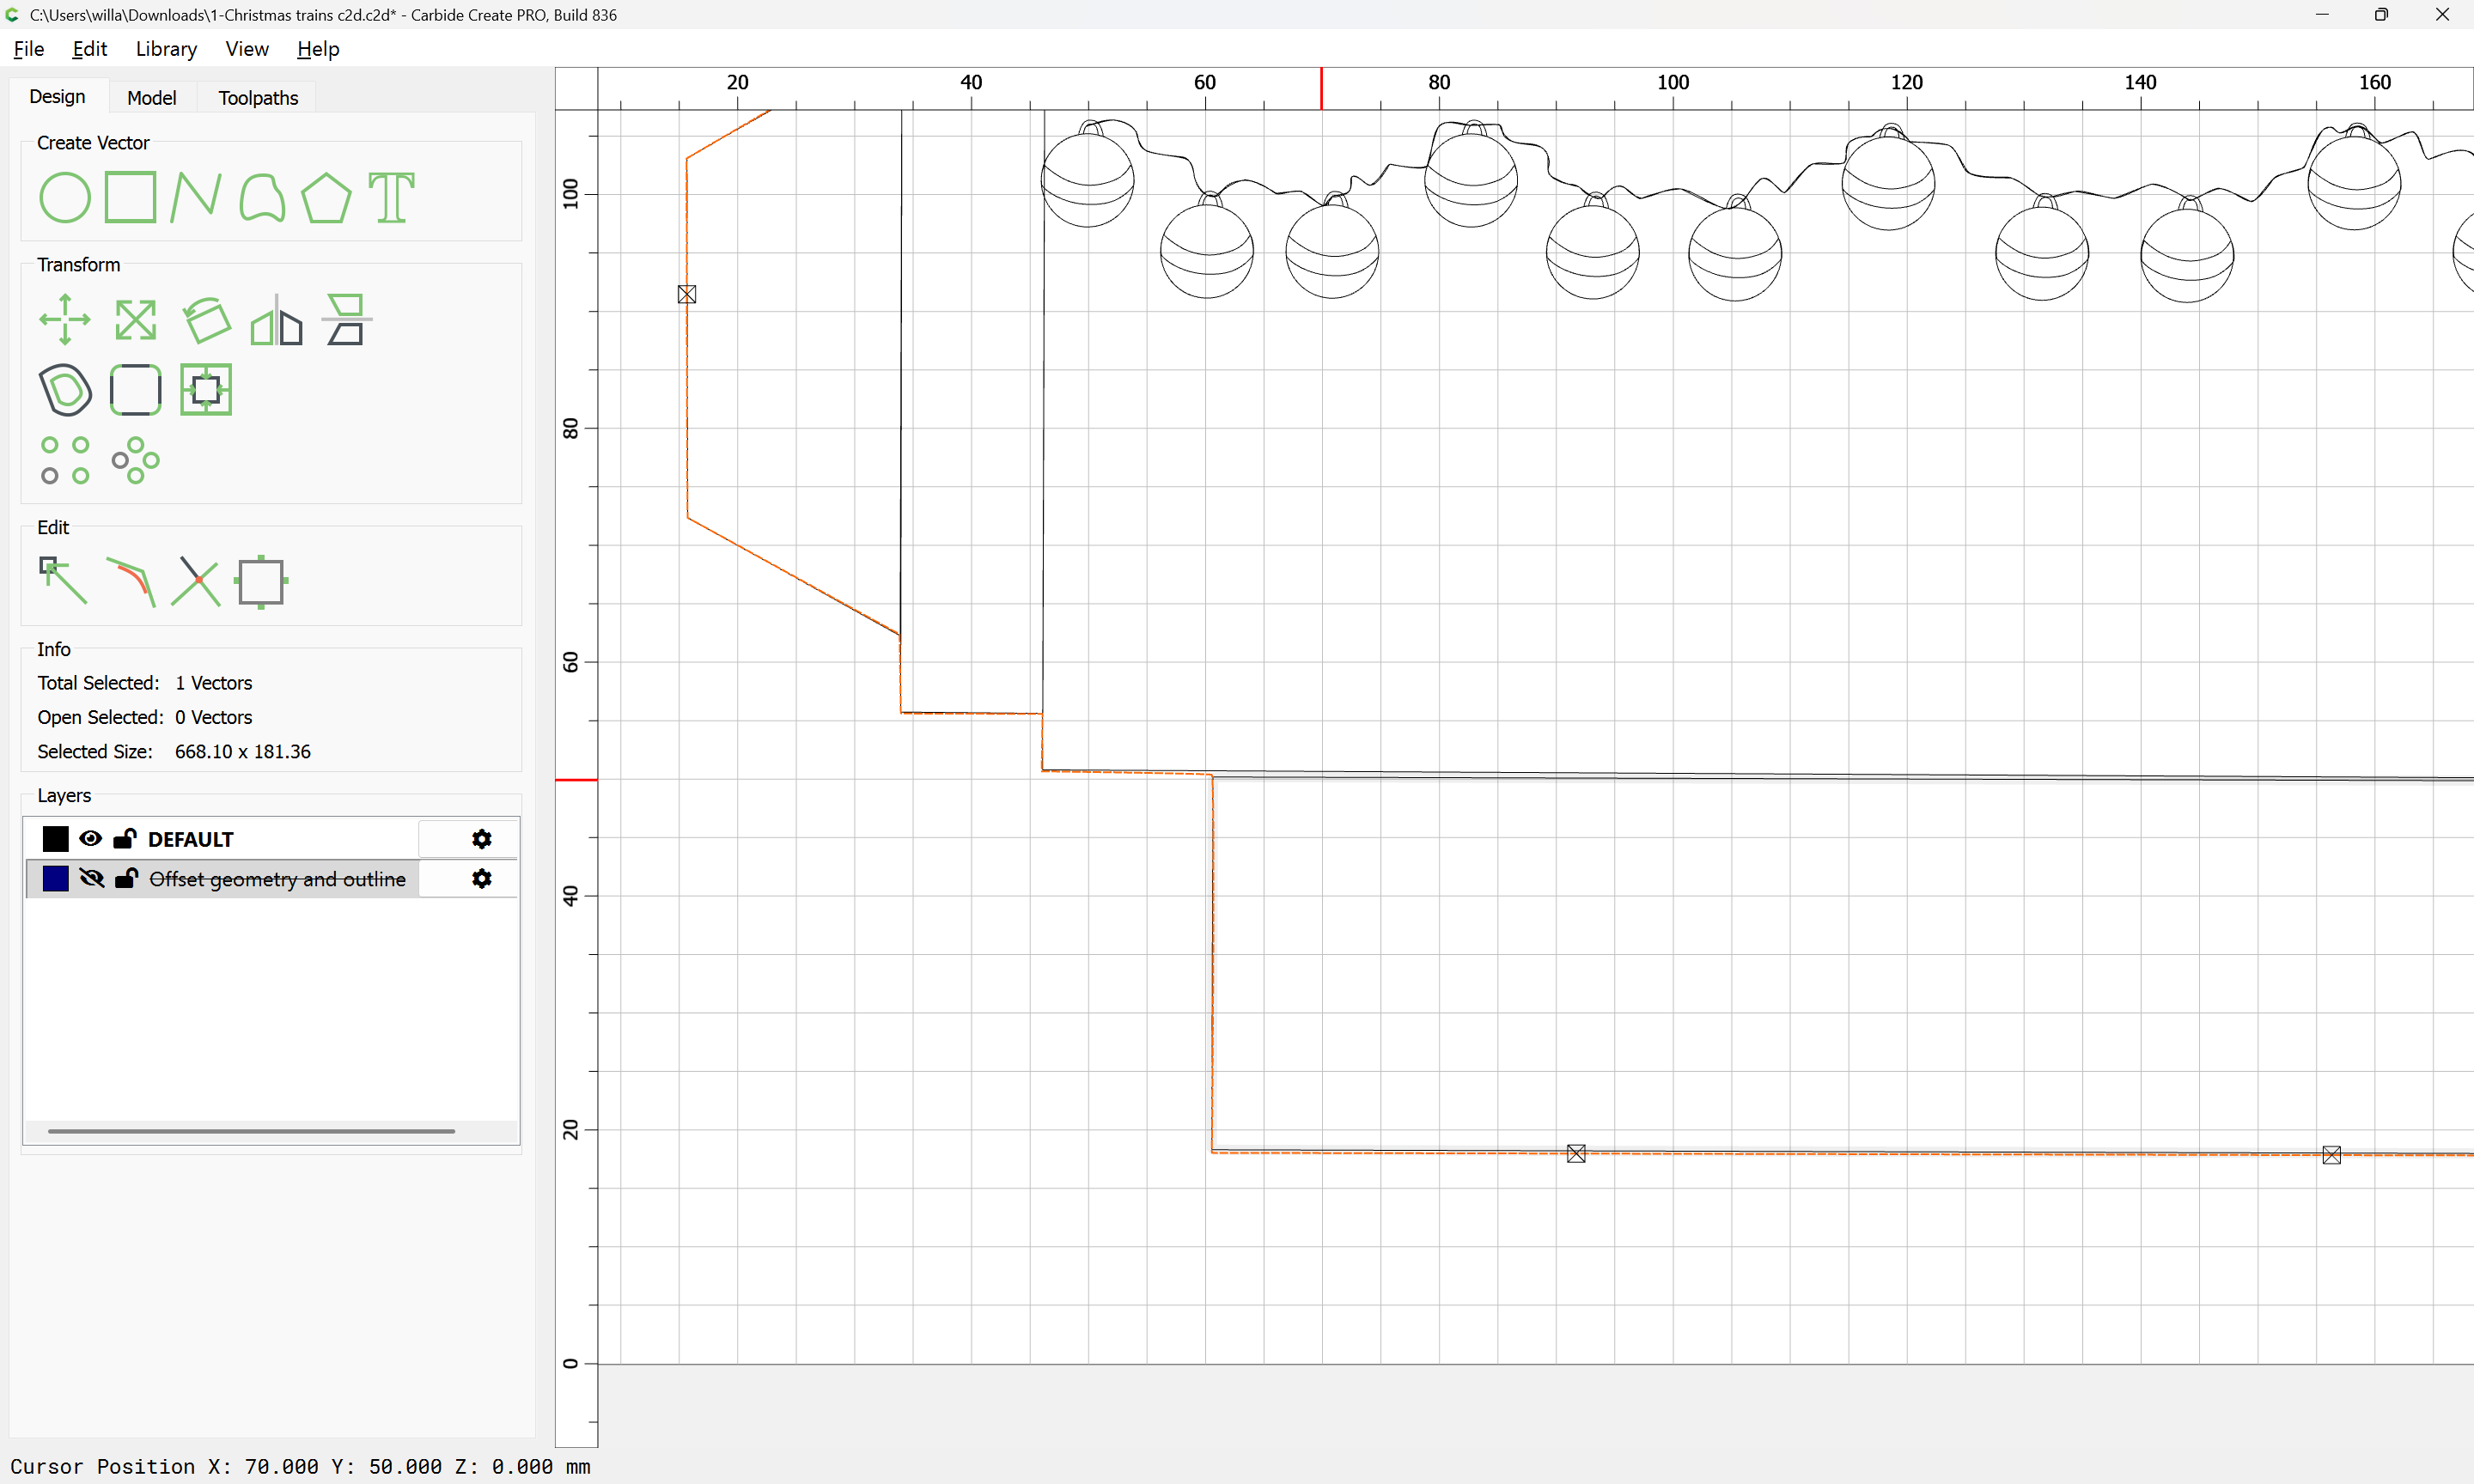Open DEFAULT layer settings gear
This screenshot has width=2474, height=1484.
coord(482,839)
